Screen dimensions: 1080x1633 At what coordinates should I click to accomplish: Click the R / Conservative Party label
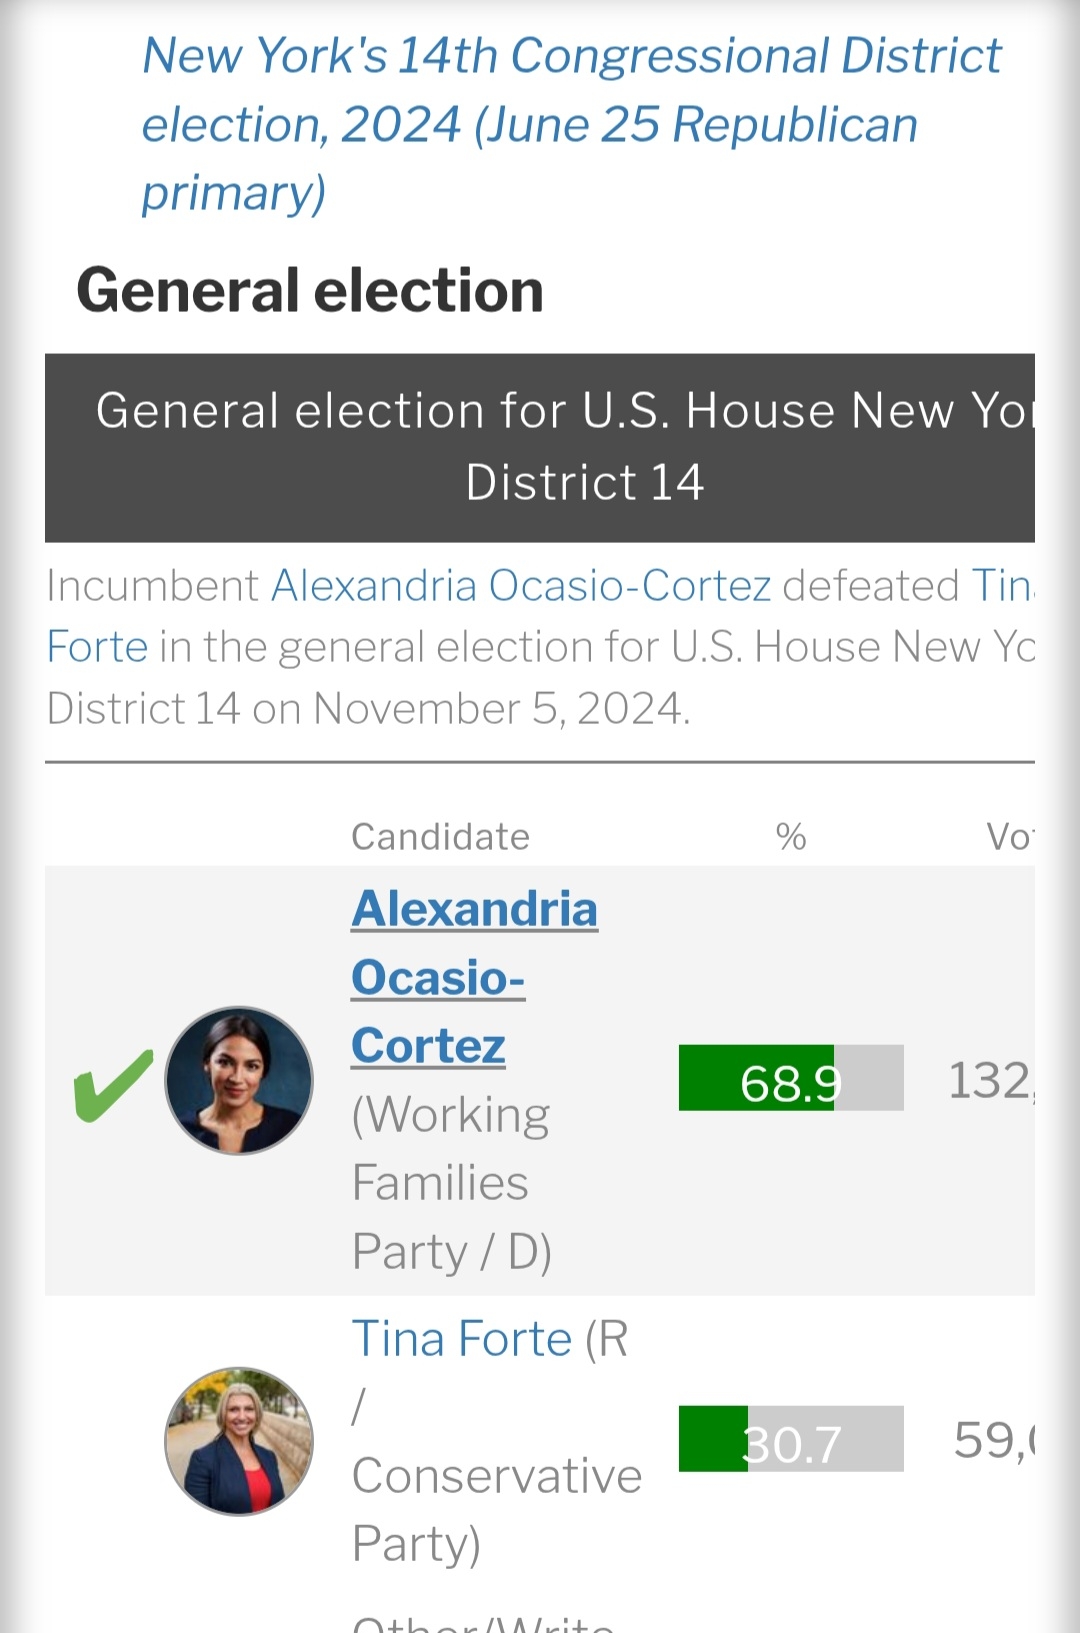[x=496, y=1476]
